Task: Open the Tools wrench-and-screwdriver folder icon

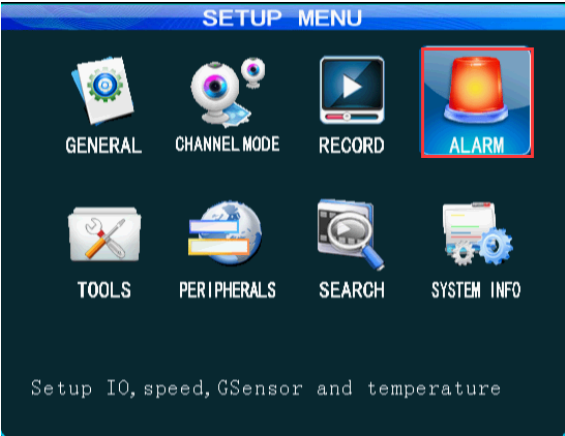Action: (x=104, y=234)
